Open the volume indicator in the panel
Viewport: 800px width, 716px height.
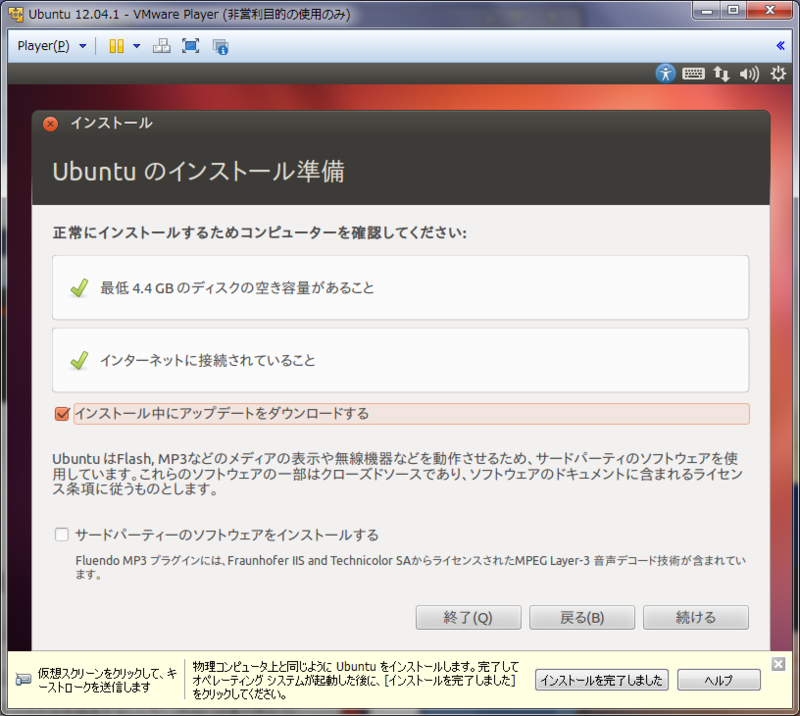[748, 73]
